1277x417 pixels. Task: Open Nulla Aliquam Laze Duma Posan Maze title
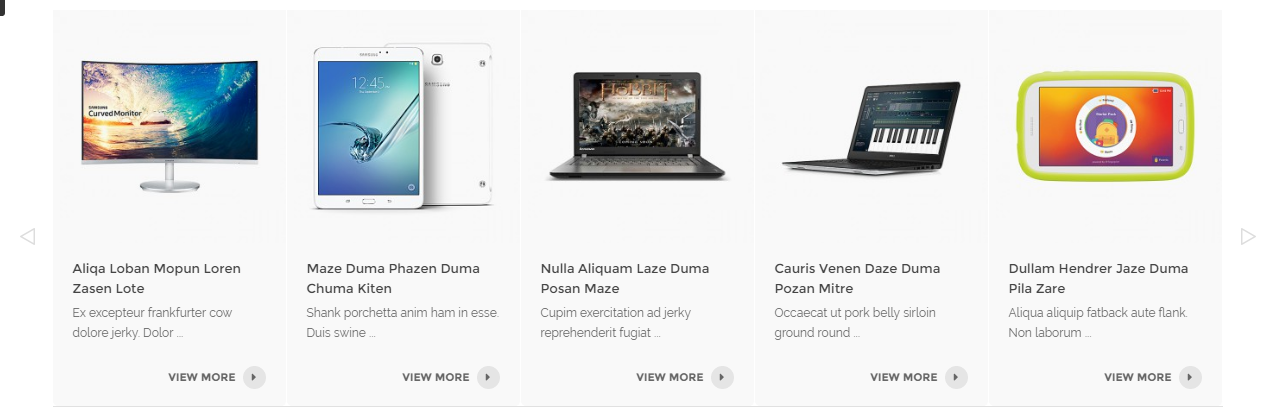(x=625, y=279)
